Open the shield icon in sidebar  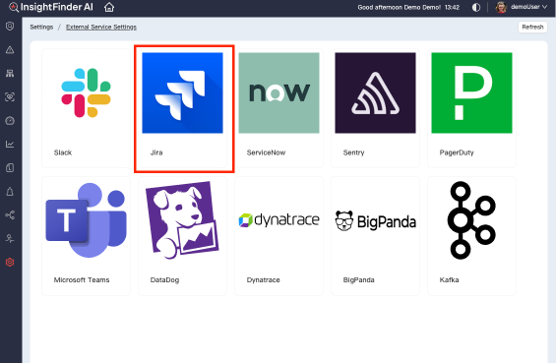pyautogui.click(x=10, y=26)
